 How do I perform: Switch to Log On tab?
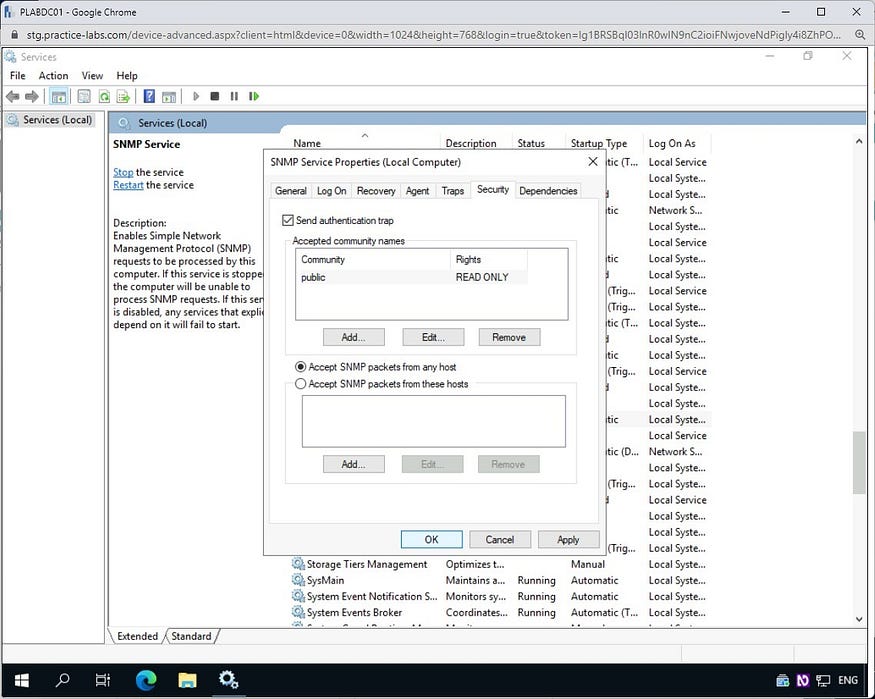331,191
